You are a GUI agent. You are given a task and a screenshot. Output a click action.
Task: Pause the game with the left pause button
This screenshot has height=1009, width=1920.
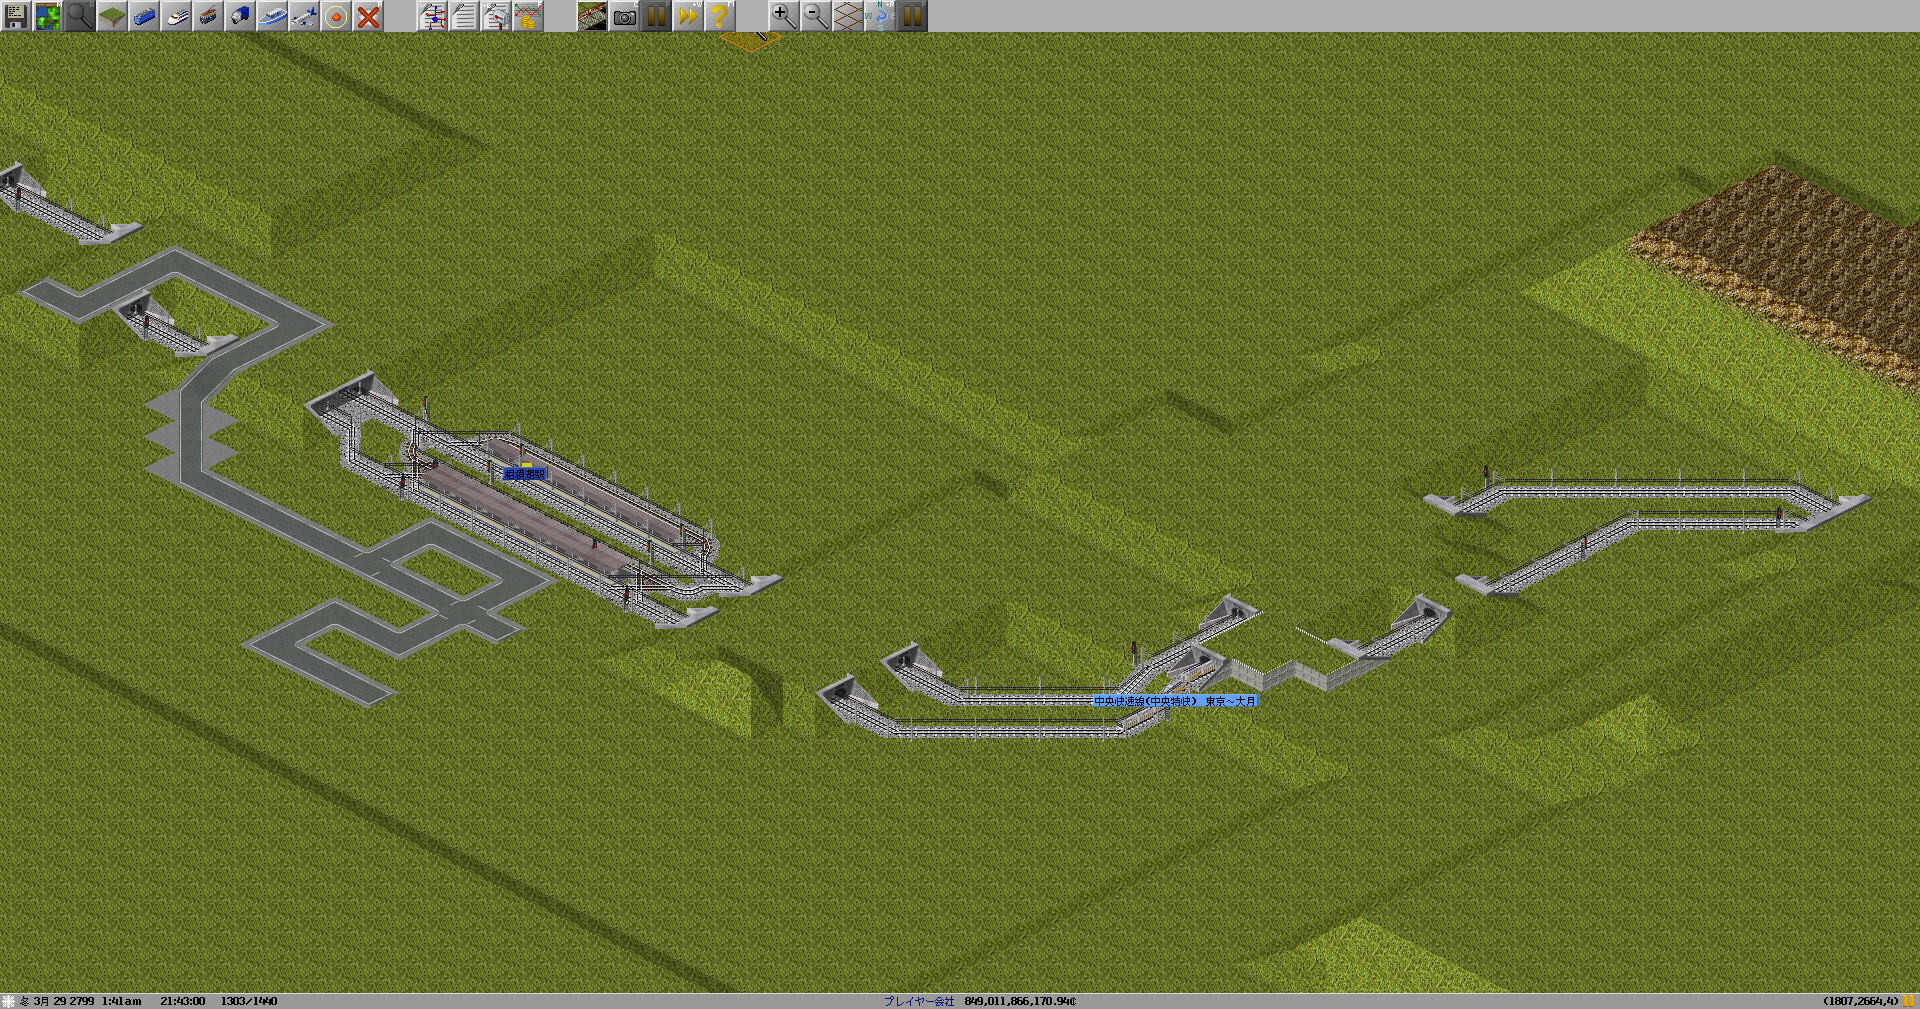coord(656,16)
